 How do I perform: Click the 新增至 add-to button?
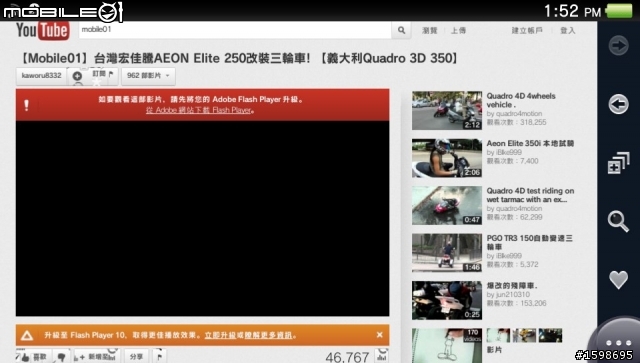96,356
